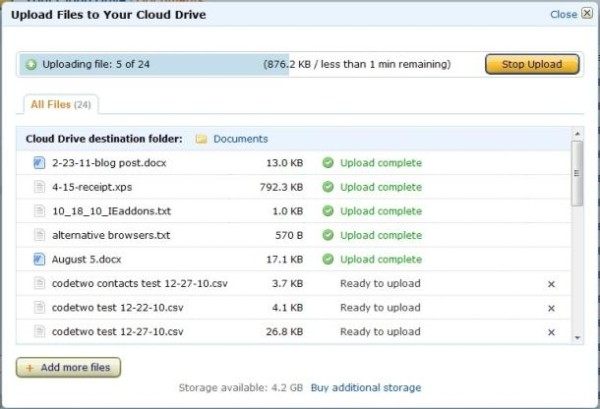The image size is (600, 409).
Task: Click the text file icon for 10_18_10_IEaddons.txt
Action: point(39,211)
